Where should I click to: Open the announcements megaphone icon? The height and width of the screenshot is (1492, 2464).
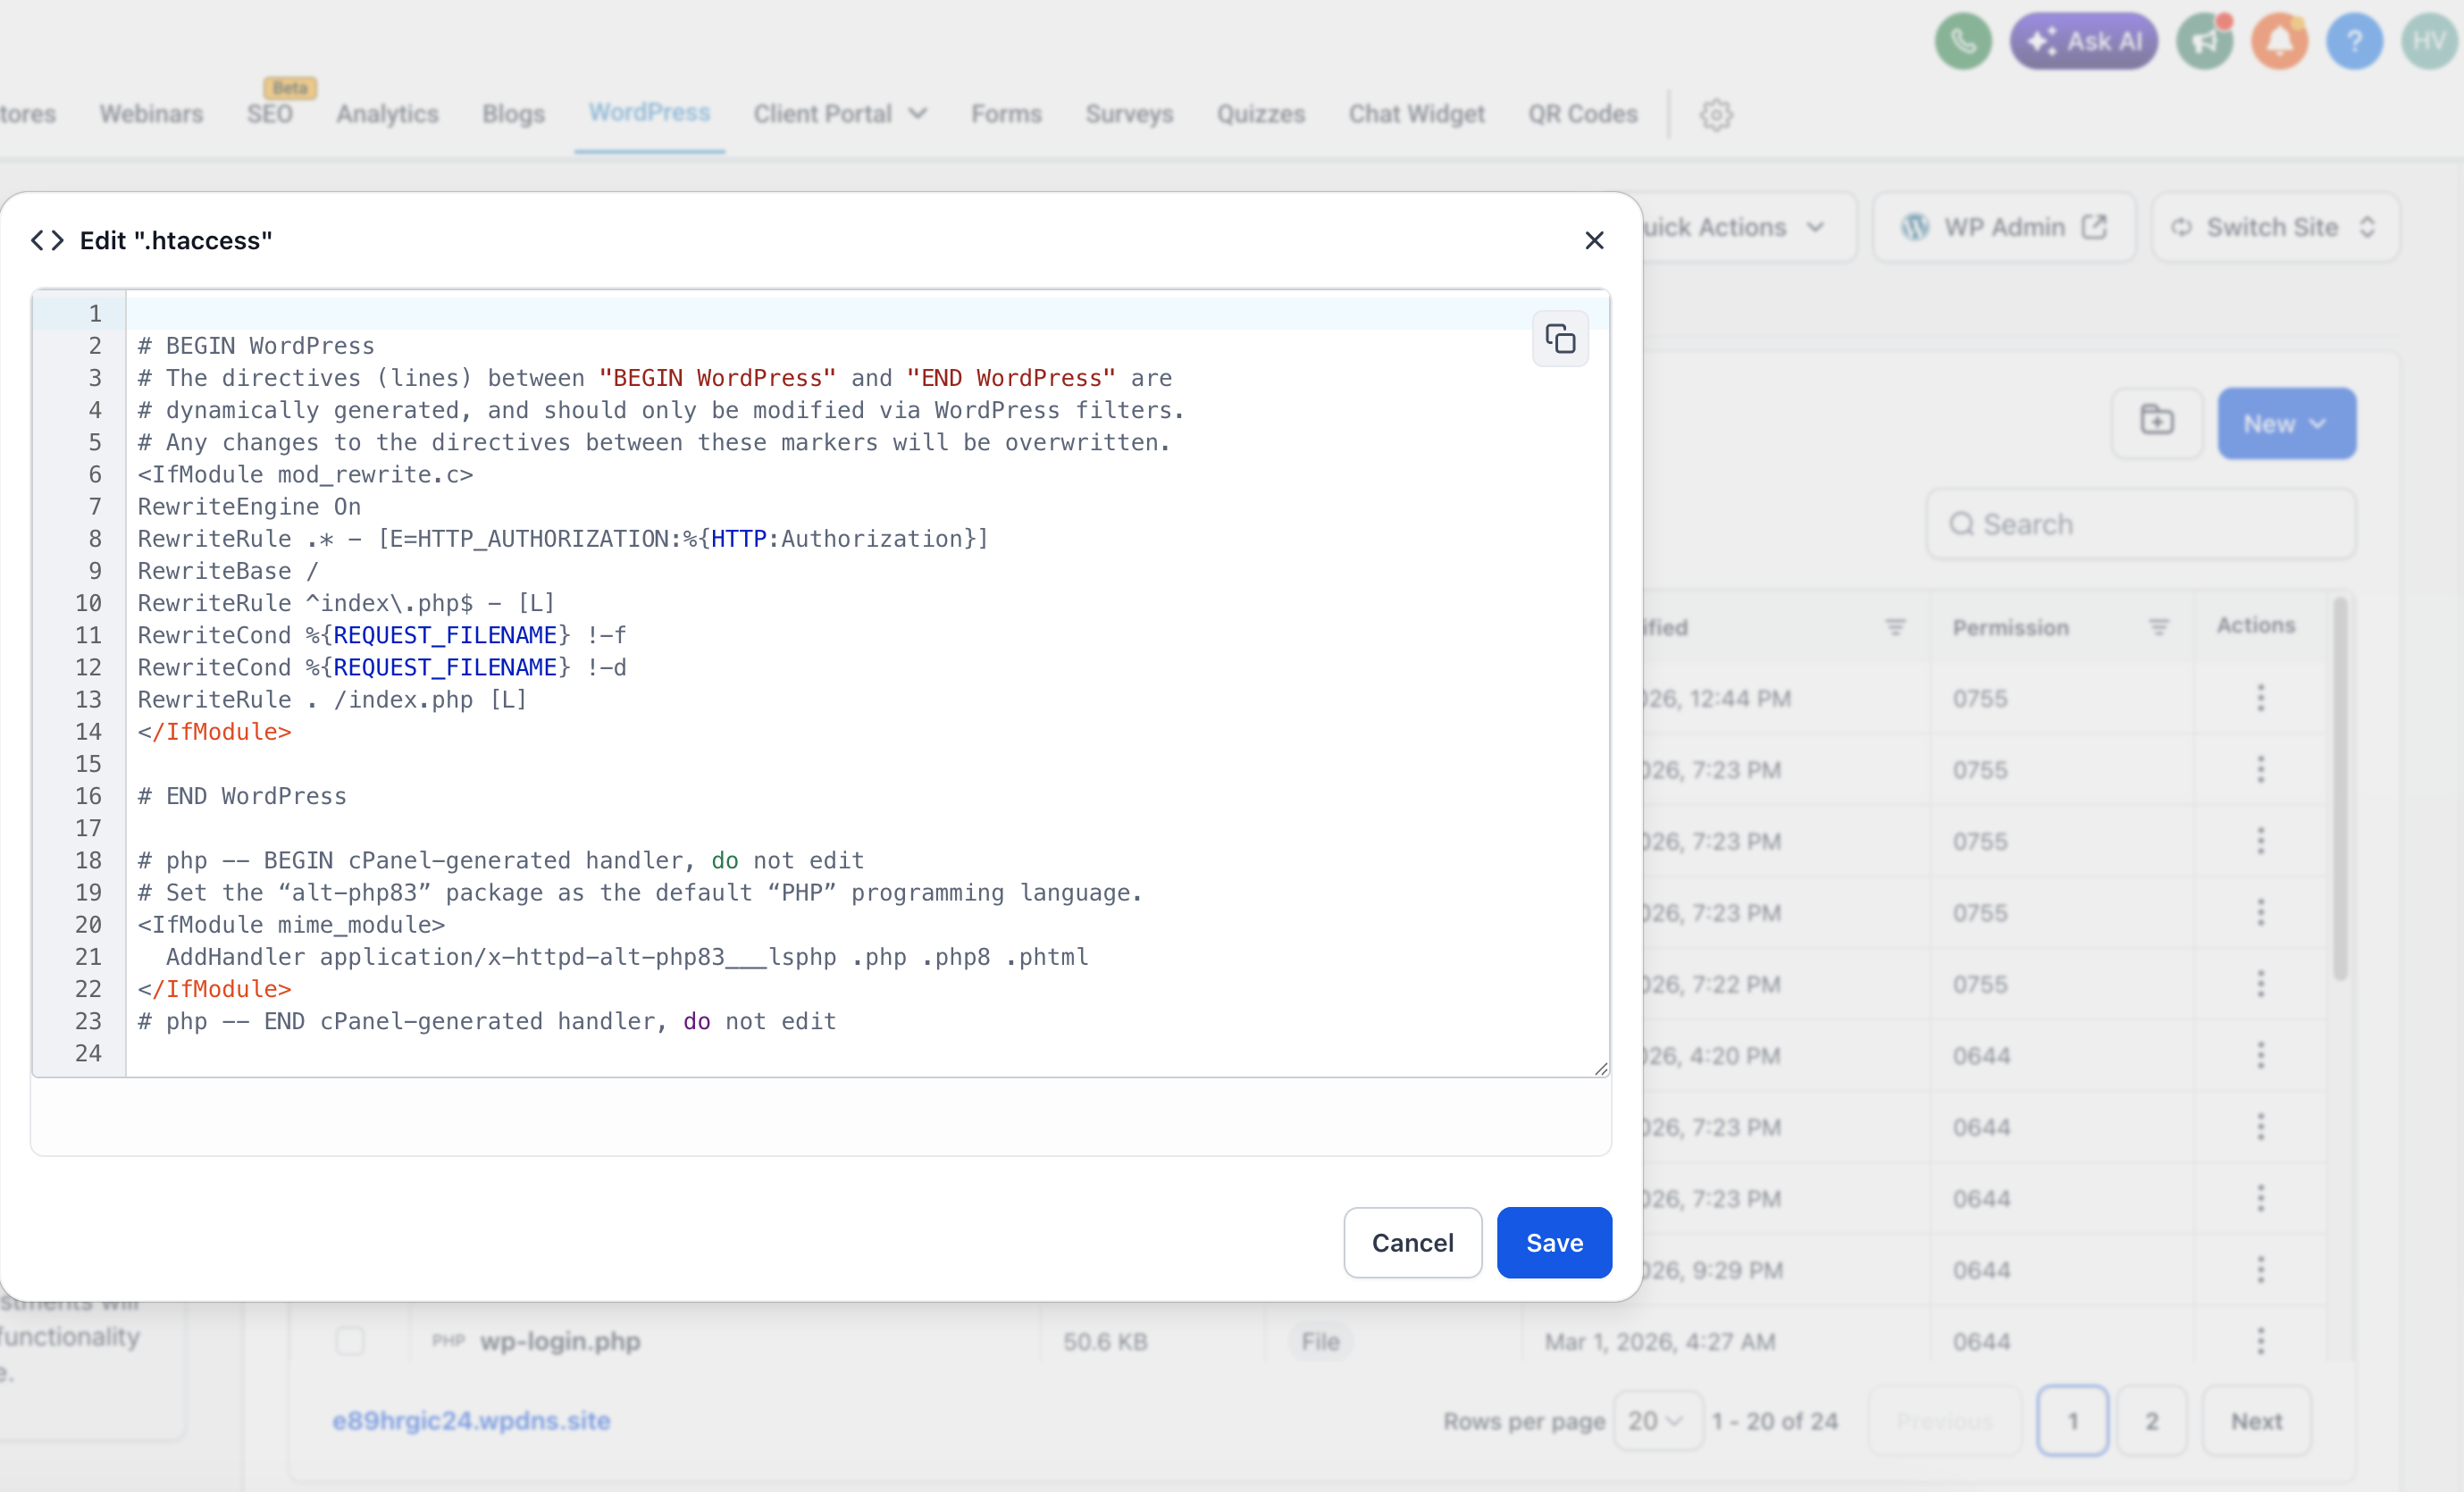click(2205, 41)
